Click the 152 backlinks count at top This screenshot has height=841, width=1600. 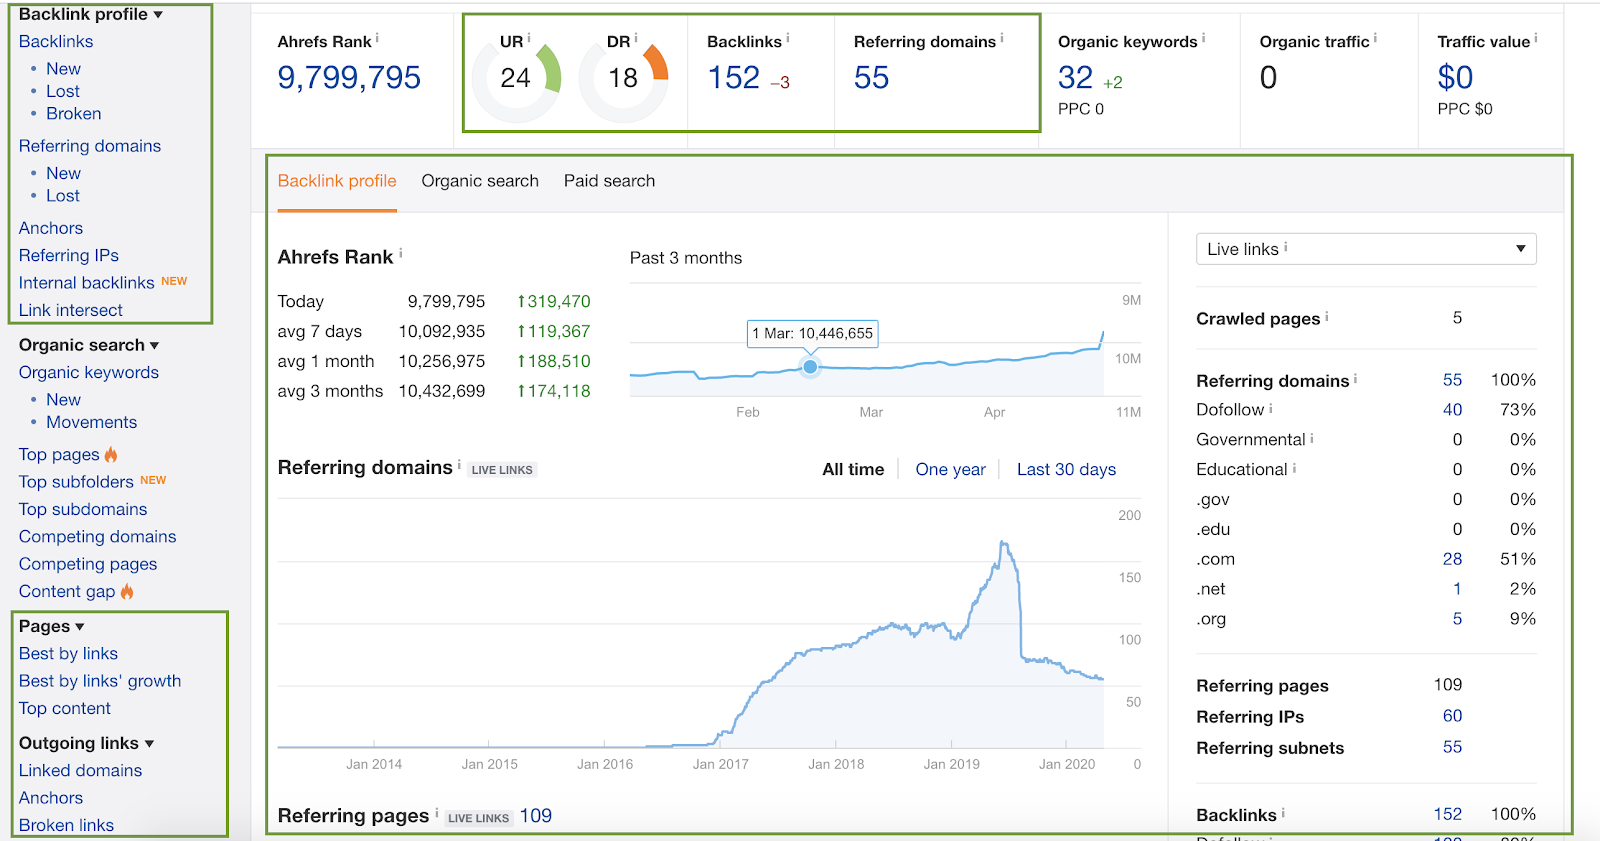(x=734, y=77)
